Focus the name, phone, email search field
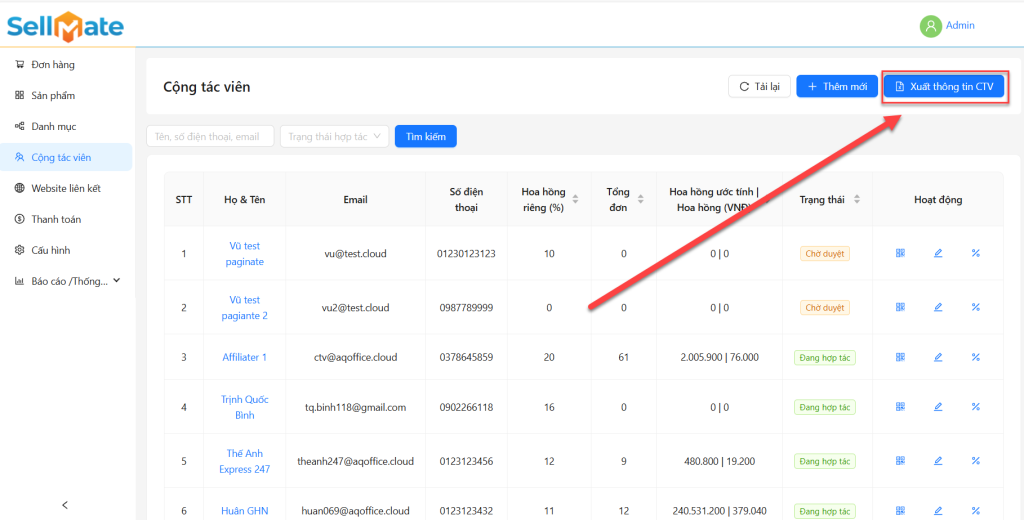The width and height of the screenshot is (1024, 520). click(210, 136)
